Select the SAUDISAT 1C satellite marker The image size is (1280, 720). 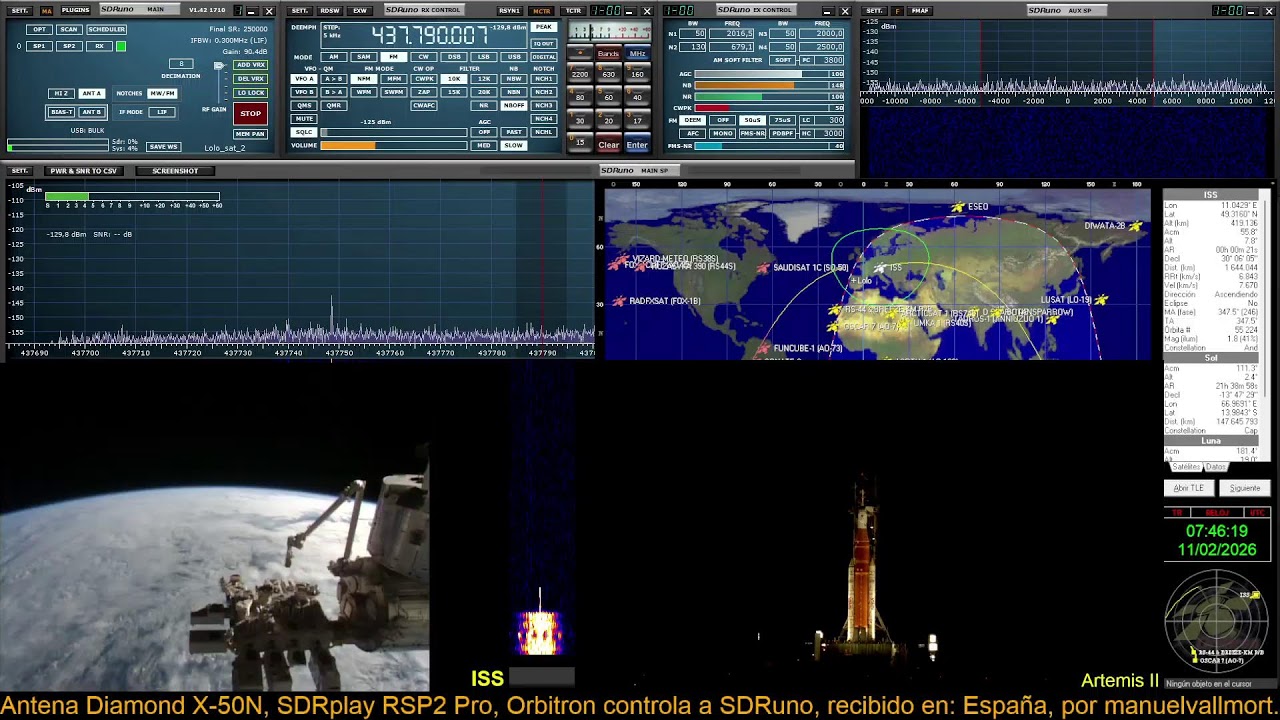click(x=763, y=268)
